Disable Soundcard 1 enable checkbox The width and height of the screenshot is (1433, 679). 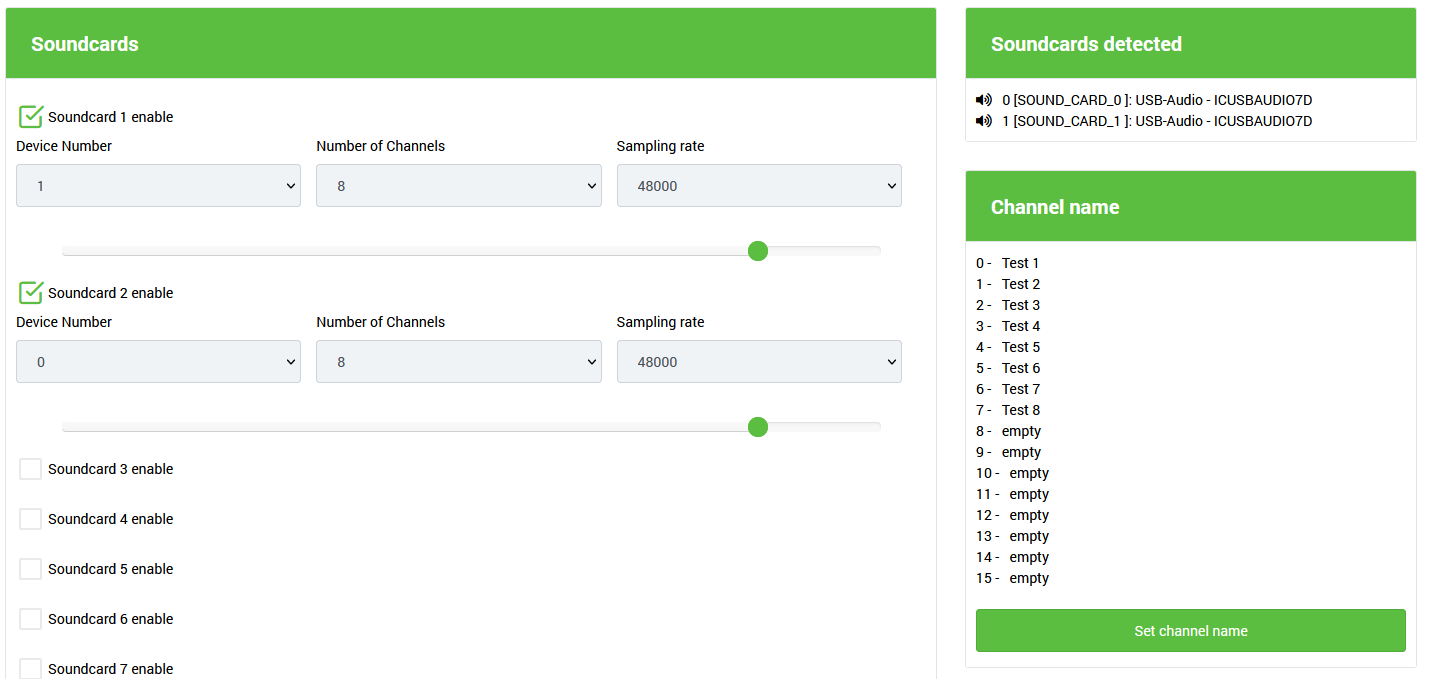pyautogui.click(x=31, y=117)
